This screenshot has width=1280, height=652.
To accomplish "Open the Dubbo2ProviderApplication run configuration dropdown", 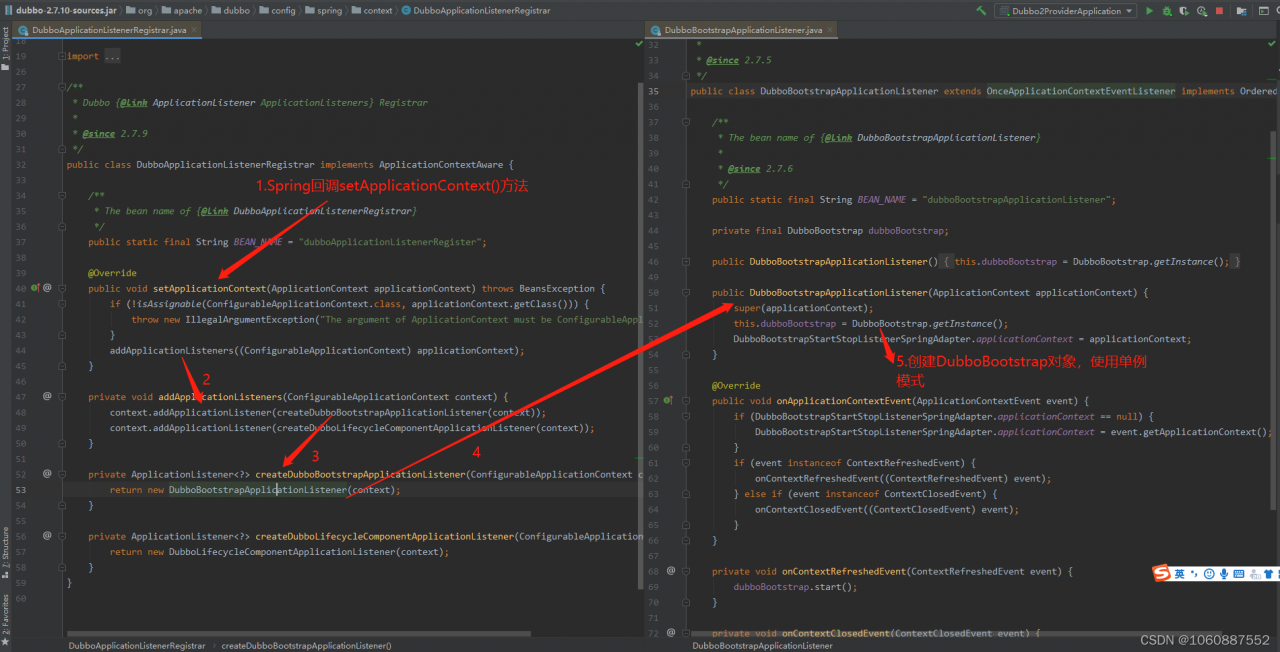I will tap(1065, 11).
